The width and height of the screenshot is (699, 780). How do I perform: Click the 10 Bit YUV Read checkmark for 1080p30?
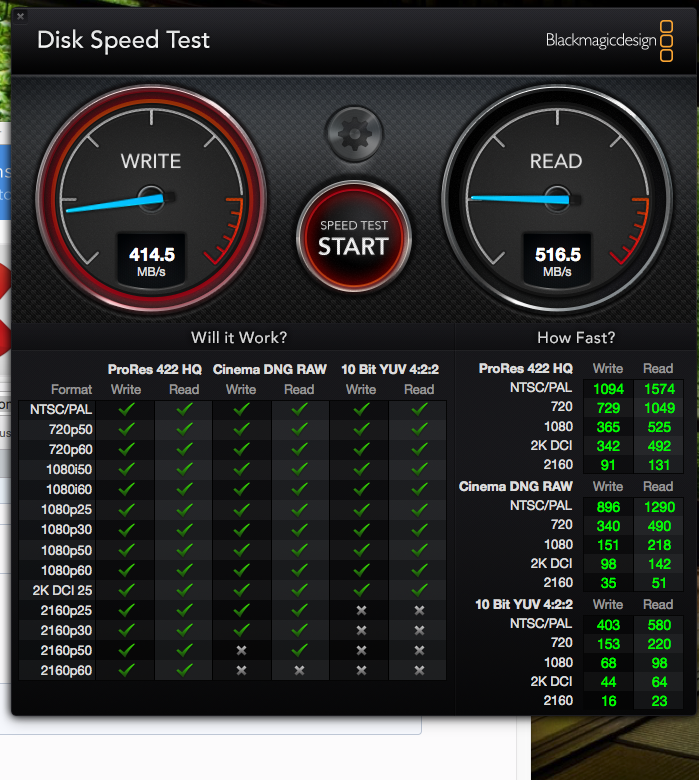click(419, 530)
